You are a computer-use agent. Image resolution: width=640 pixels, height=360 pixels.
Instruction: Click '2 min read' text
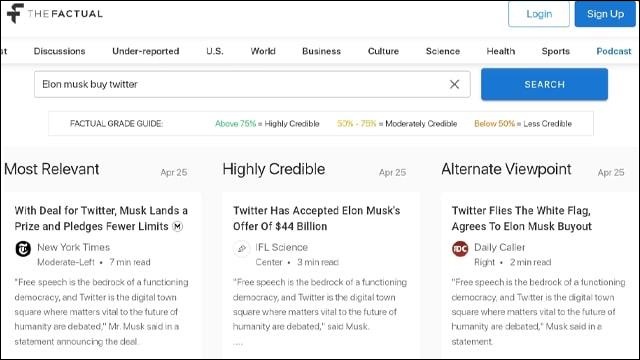pyautogui.click(x=530, y=262)
